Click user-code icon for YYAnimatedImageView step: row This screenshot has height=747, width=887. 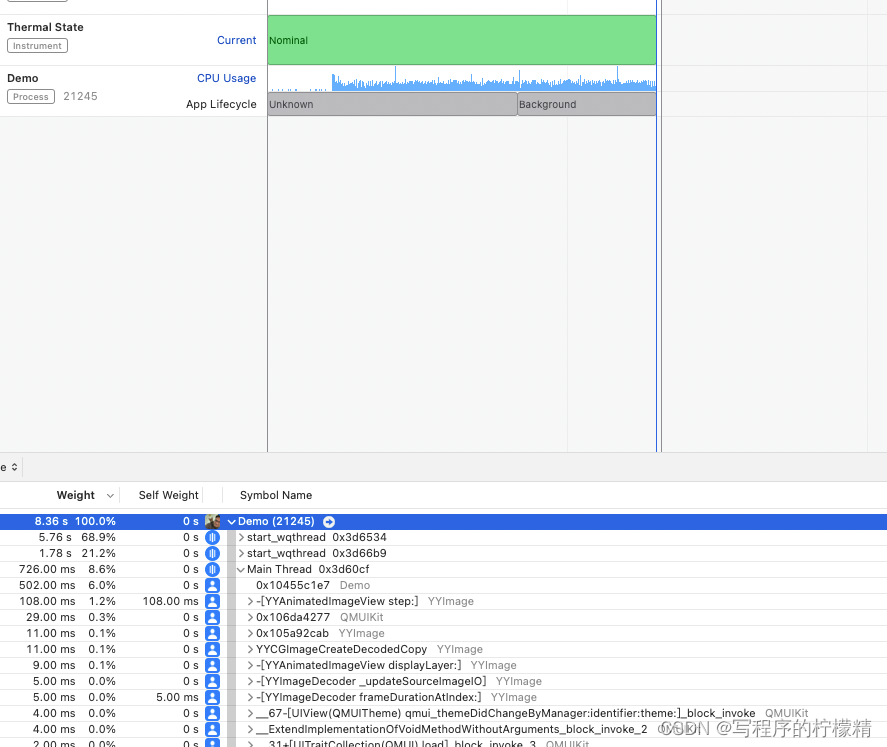[213, 601]
